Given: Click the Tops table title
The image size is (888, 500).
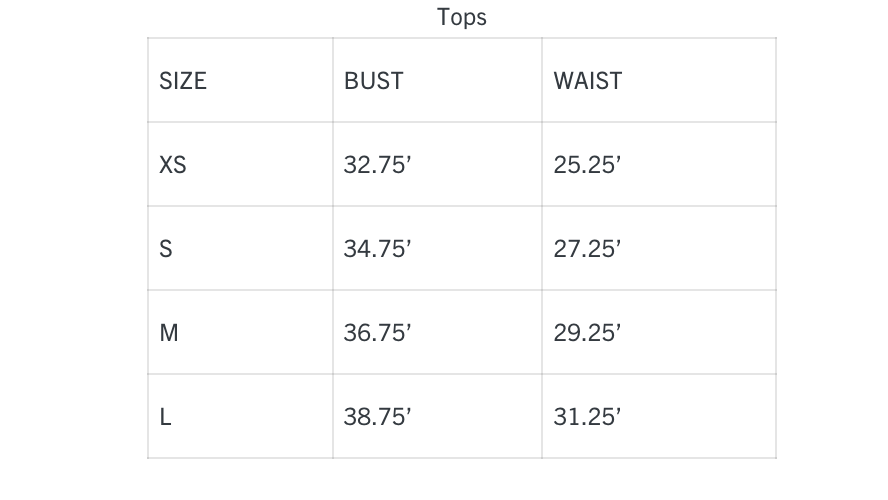Looking at the screenshot, I should coord(462,18).
